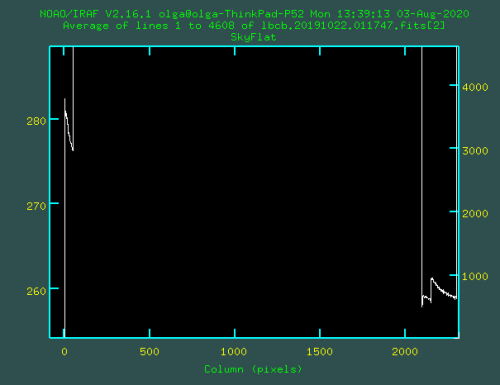Click the descending white curve near column 0

69,130
